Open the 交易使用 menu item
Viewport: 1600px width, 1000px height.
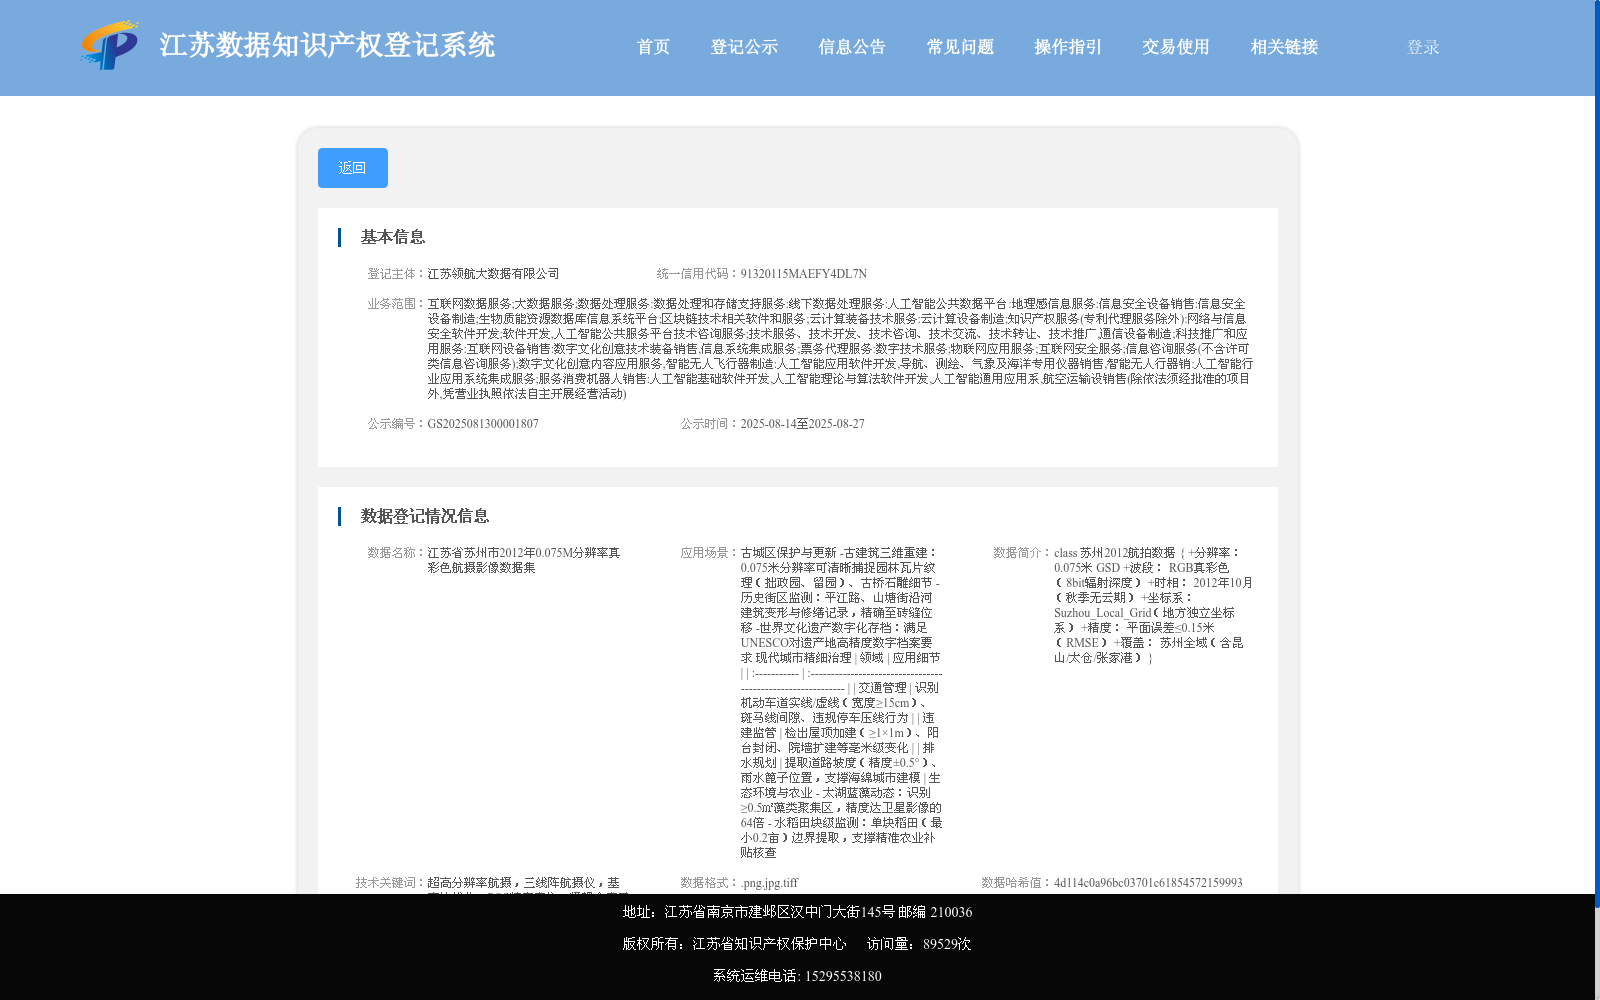[x=1176, y=47]
